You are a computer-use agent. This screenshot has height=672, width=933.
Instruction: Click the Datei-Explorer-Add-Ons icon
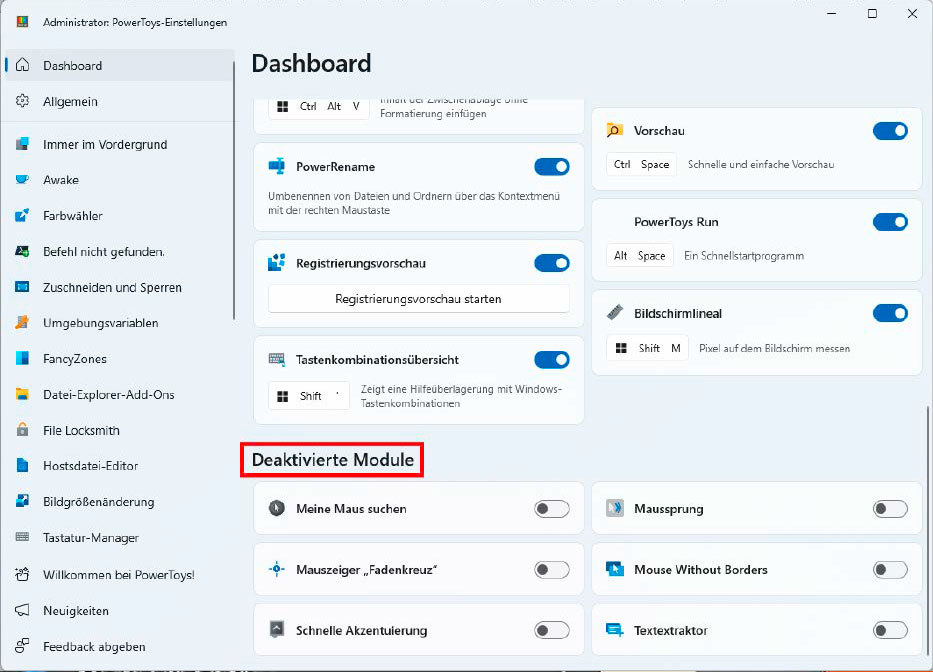(x=22, y=394)
